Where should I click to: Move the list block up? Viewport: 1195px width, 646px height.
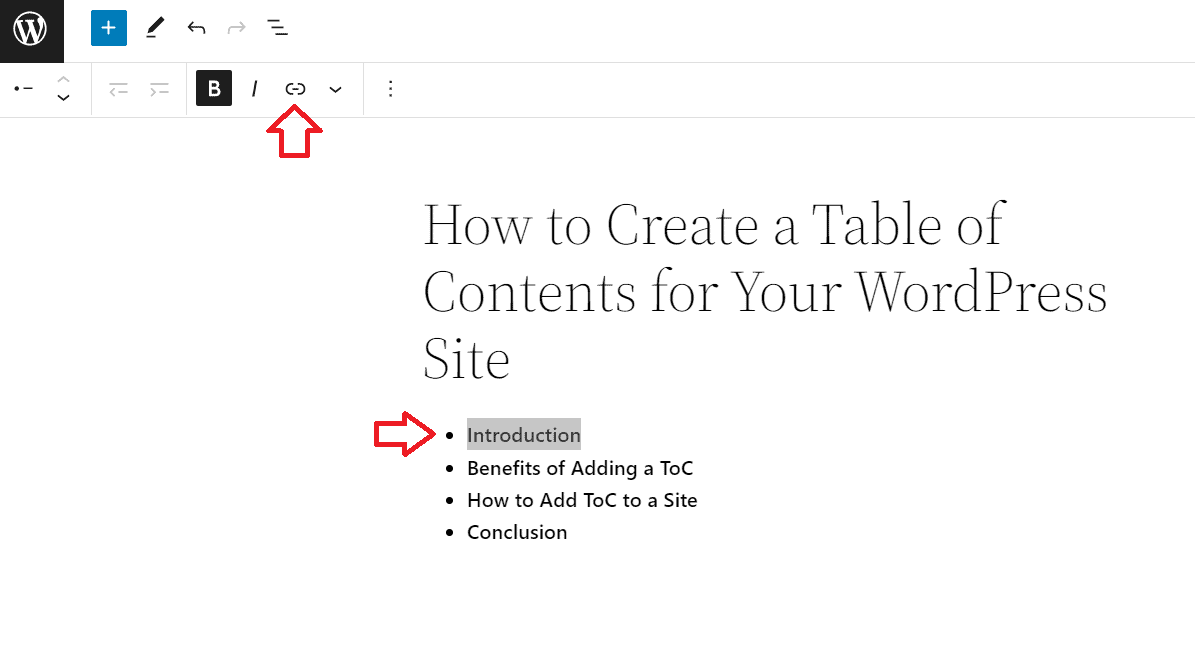(x=63, y=79)
